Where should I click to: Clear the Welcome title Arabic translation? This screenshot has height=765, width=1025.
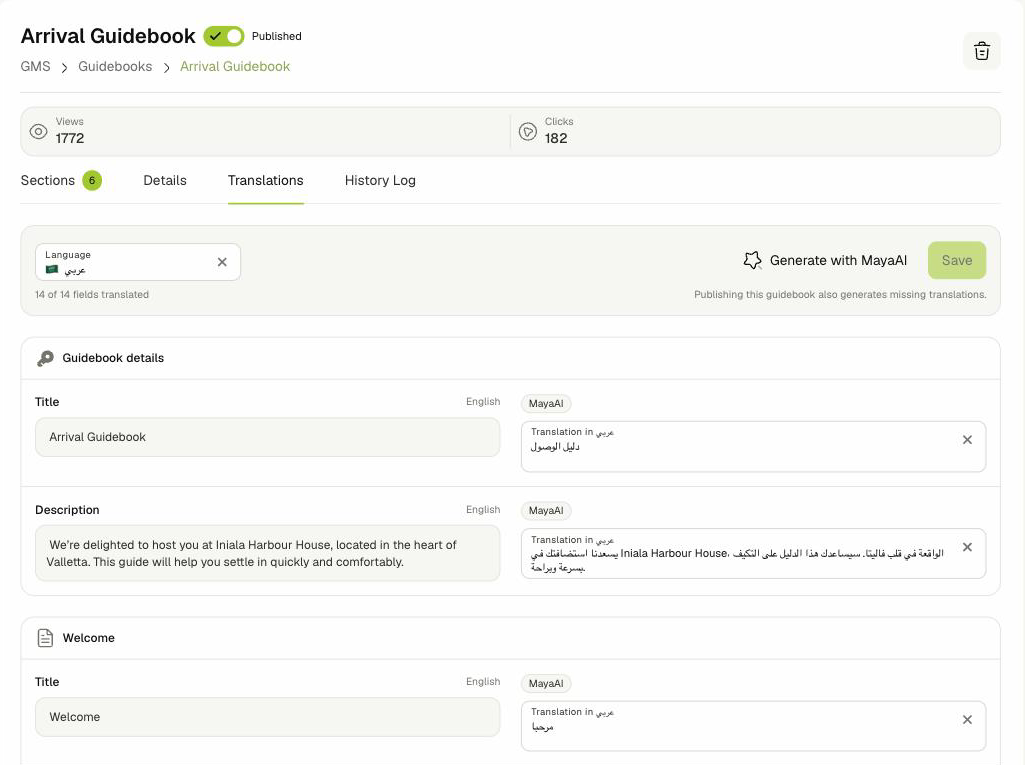tap(967, 720)
